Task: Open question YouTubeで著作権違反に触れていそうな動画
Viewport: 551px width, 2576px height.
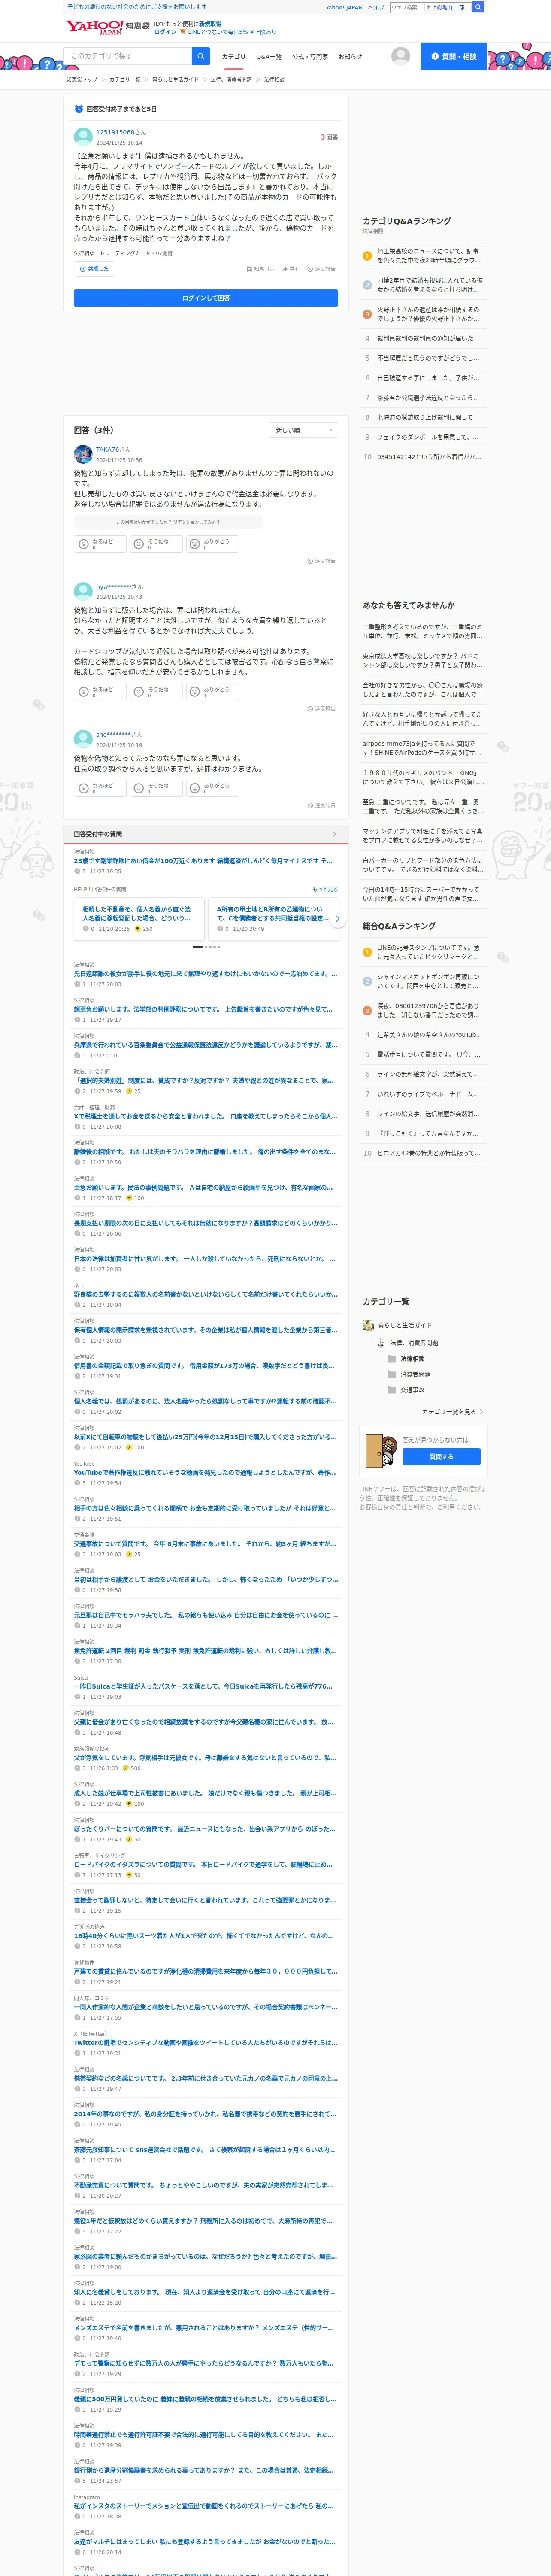Action: [205, 1472]
